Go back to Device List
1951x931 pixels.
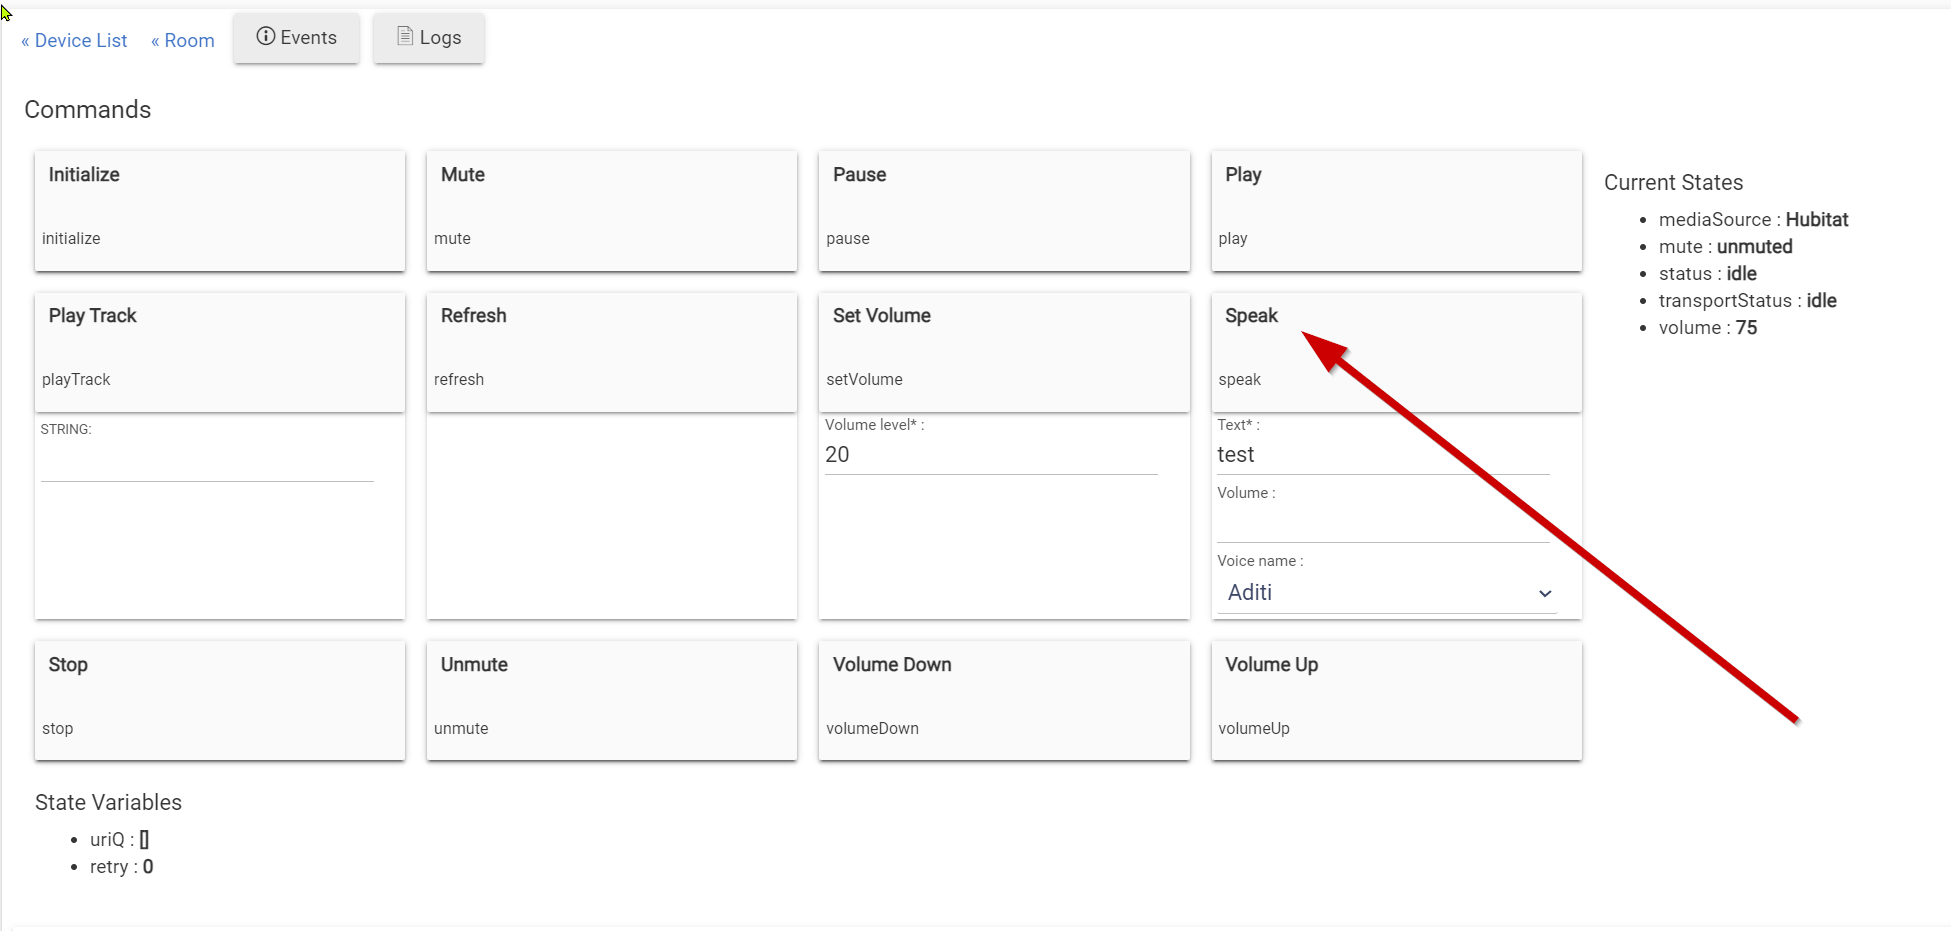tap(74, 40)
